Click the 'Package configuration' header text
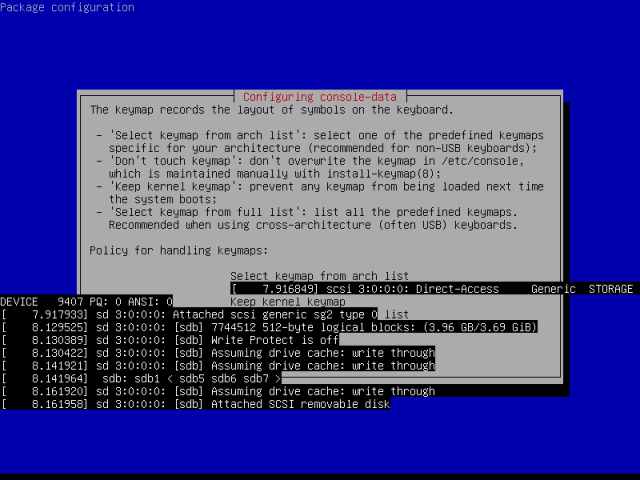The image size is (640, 480). click(67, 7)
